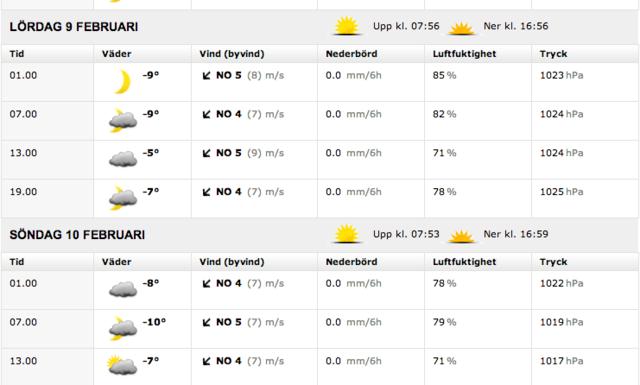Click the cloudy night icon at Saturday 07.00
Image resolution: width=640 pixels, height=385 pixels.
[x=122, y=120]
